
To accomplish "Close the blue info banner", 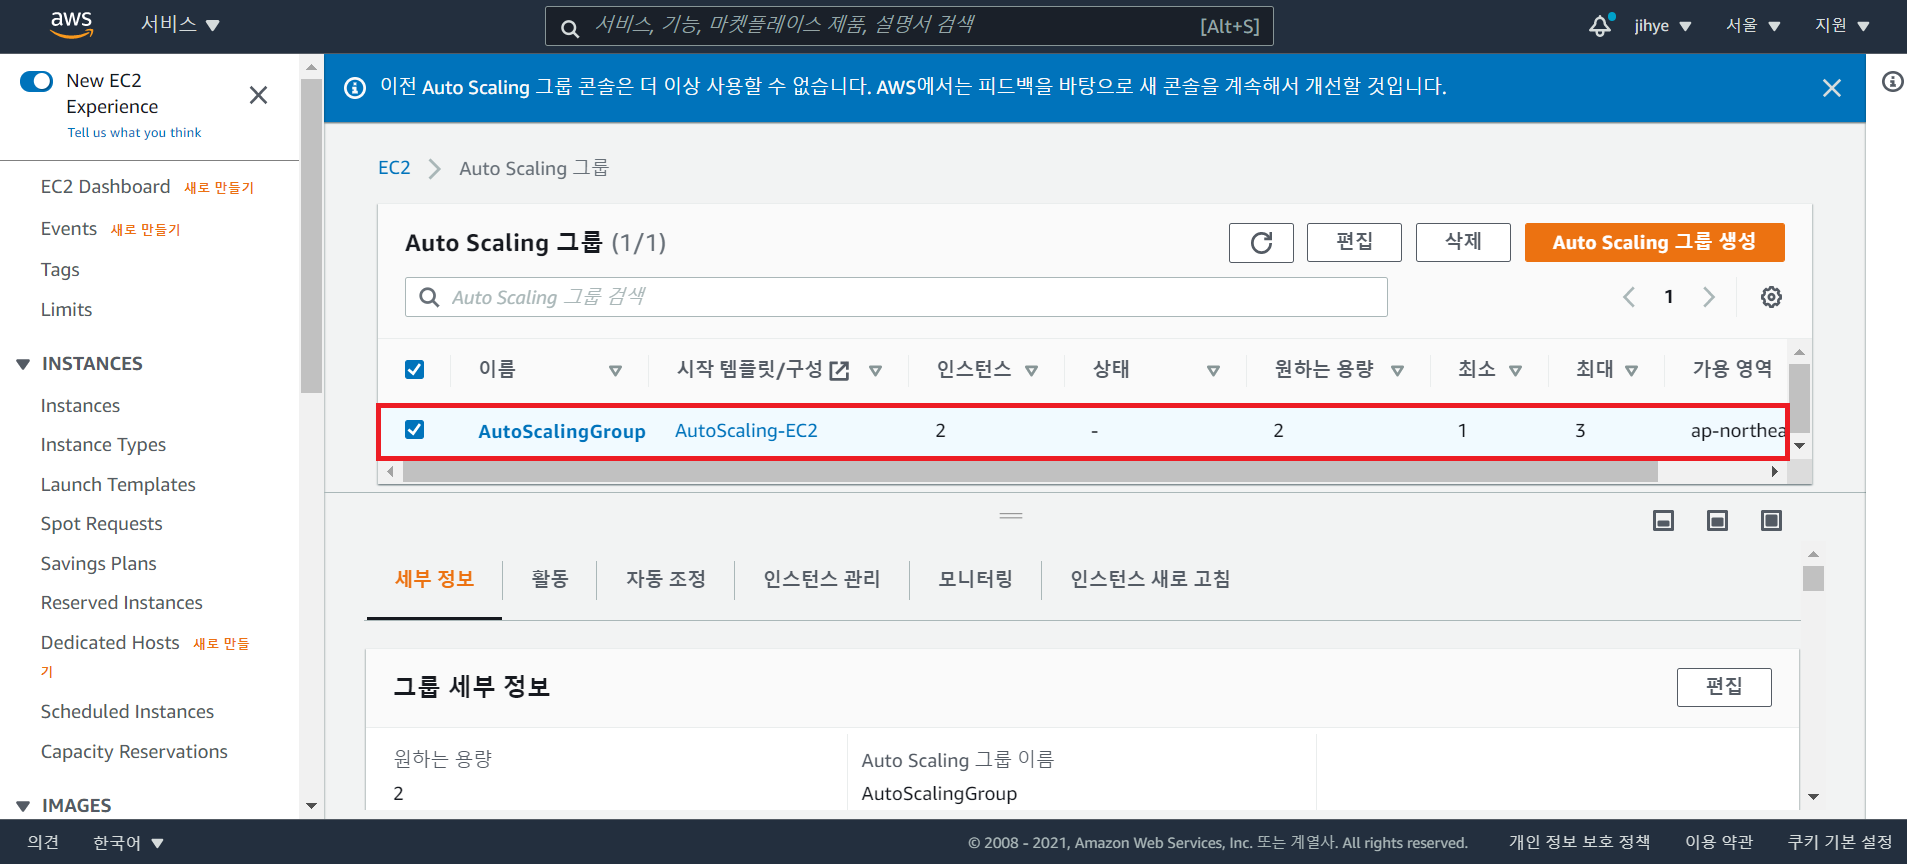I will pos(1832,88).
